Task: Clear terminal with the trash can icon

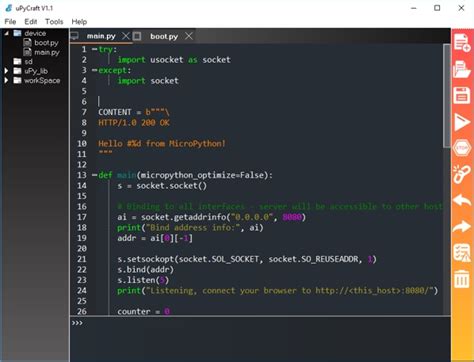Action: 462,279
